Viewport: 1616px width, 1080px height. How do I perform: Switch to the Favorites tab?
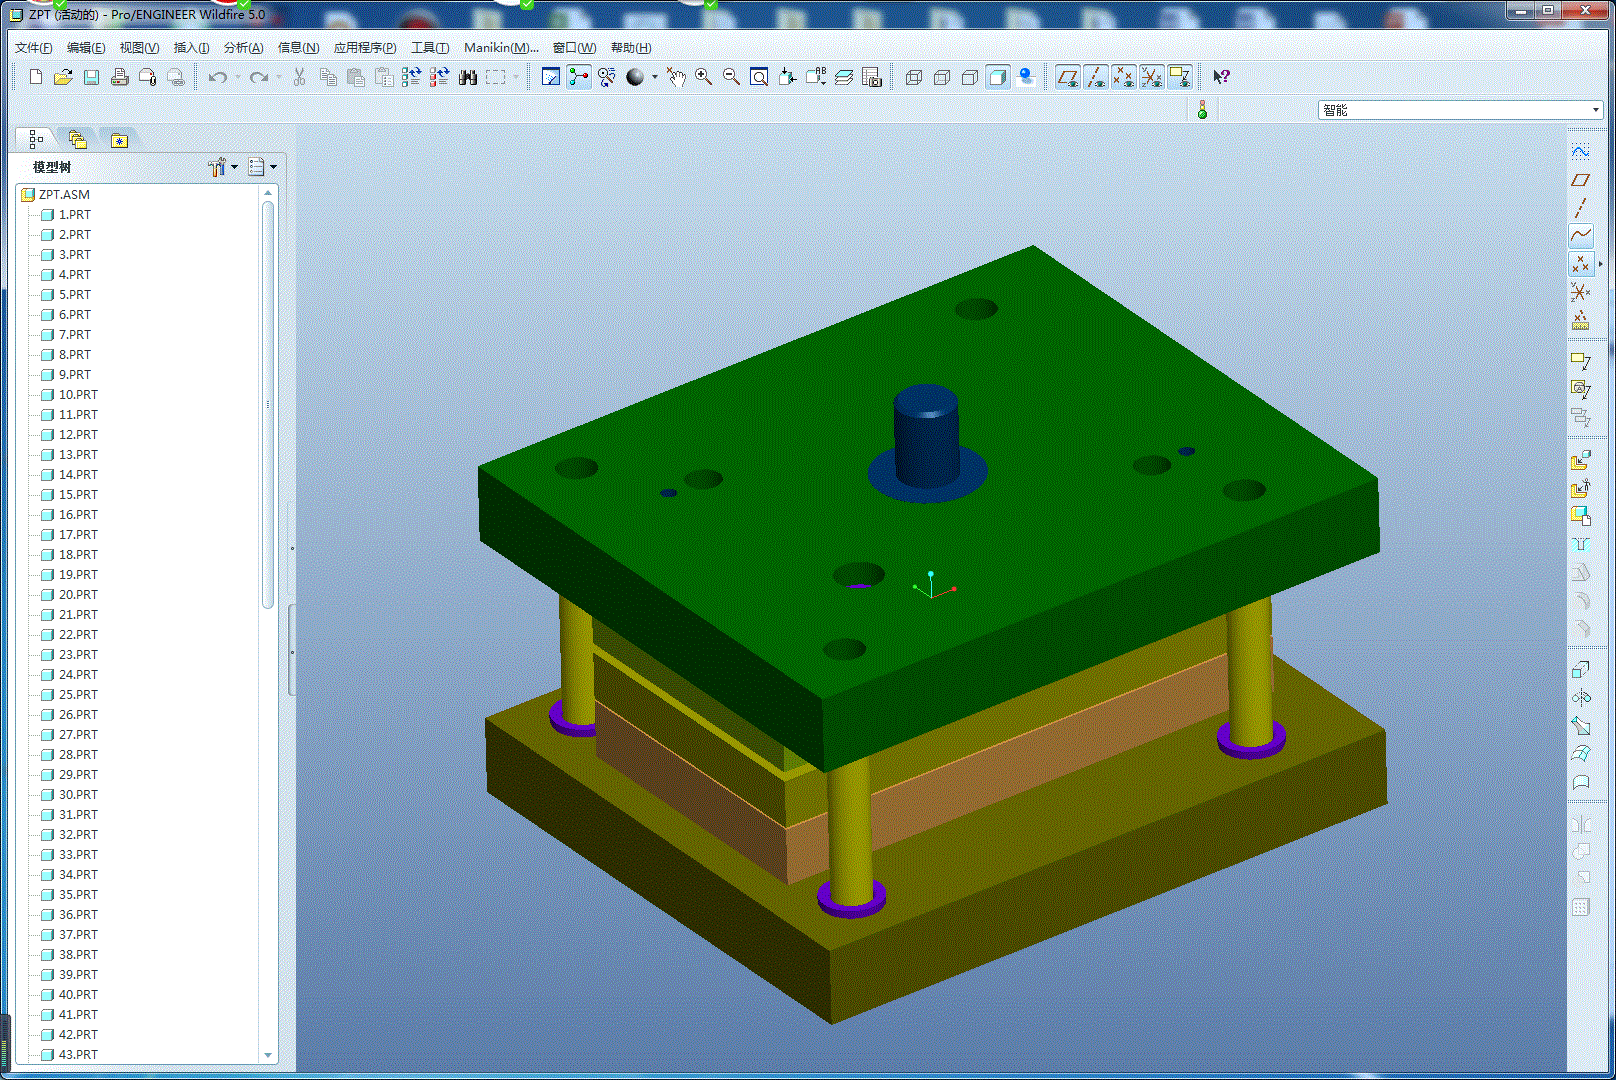point(119,140)
